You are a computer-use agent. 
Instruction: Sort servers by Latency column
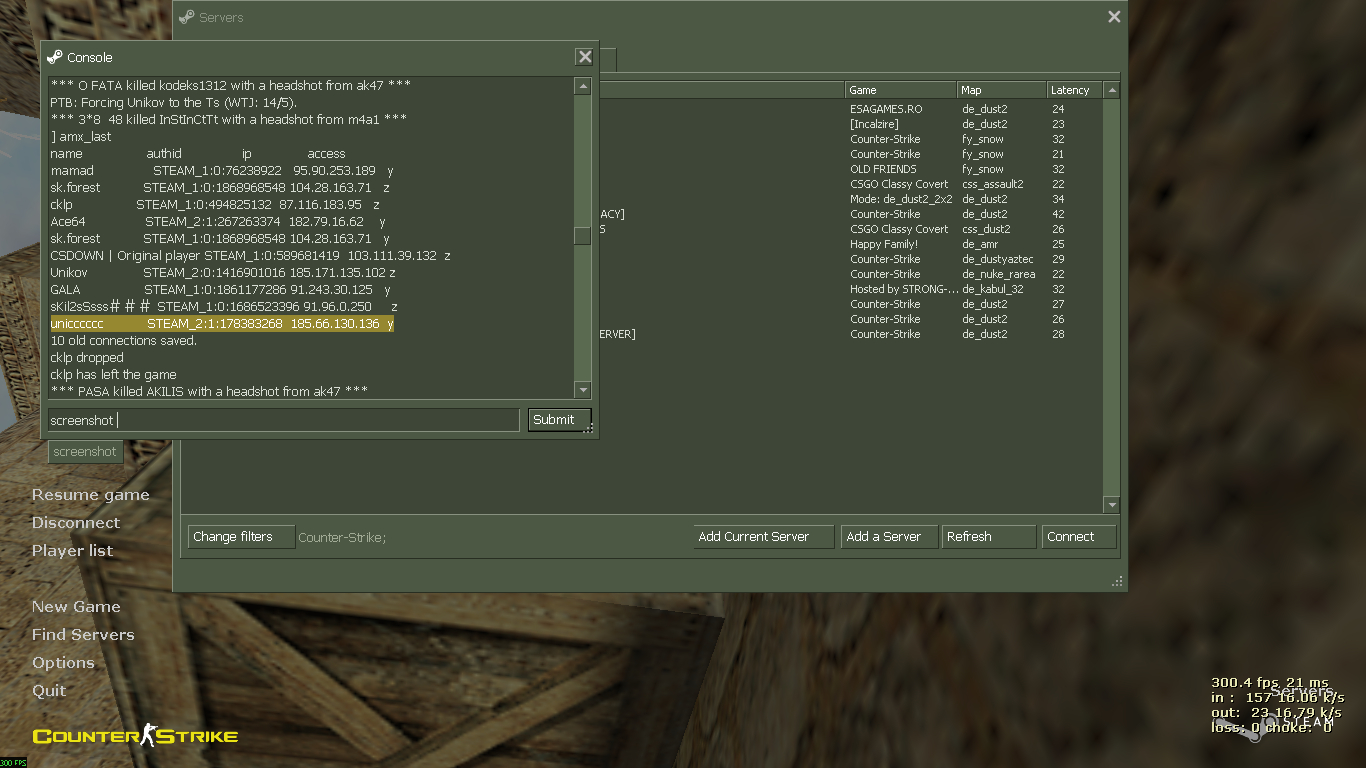[1075, 90]
